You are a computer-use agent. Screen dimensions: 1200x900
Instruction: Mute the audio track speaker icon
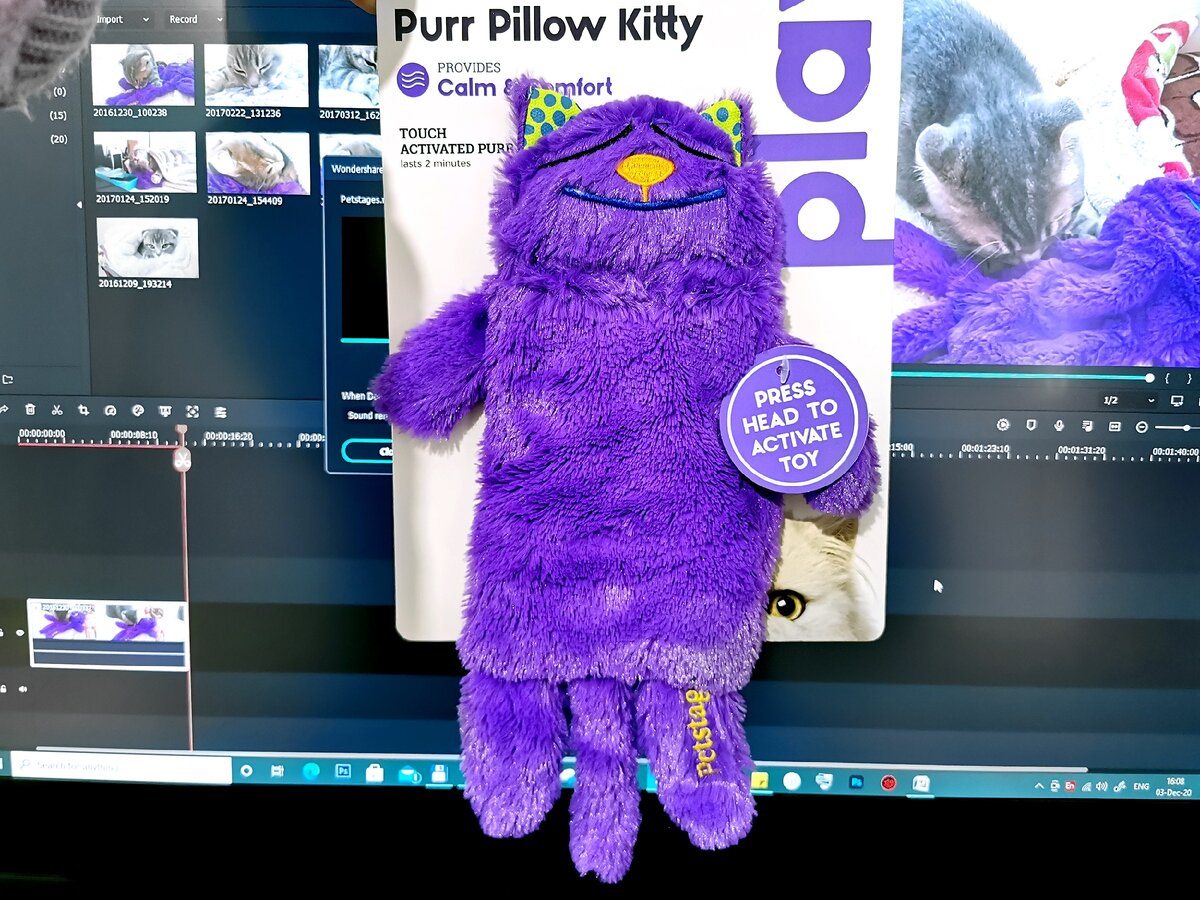point(22,689)
